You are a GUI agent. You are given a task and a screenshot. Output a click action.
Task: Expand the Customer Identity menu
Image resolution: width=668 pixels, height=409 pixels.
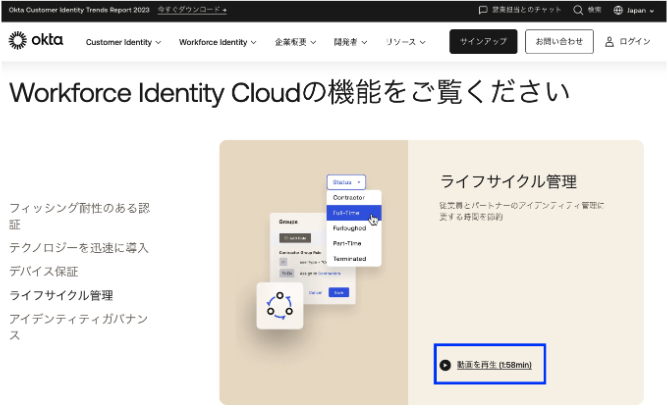123,42
